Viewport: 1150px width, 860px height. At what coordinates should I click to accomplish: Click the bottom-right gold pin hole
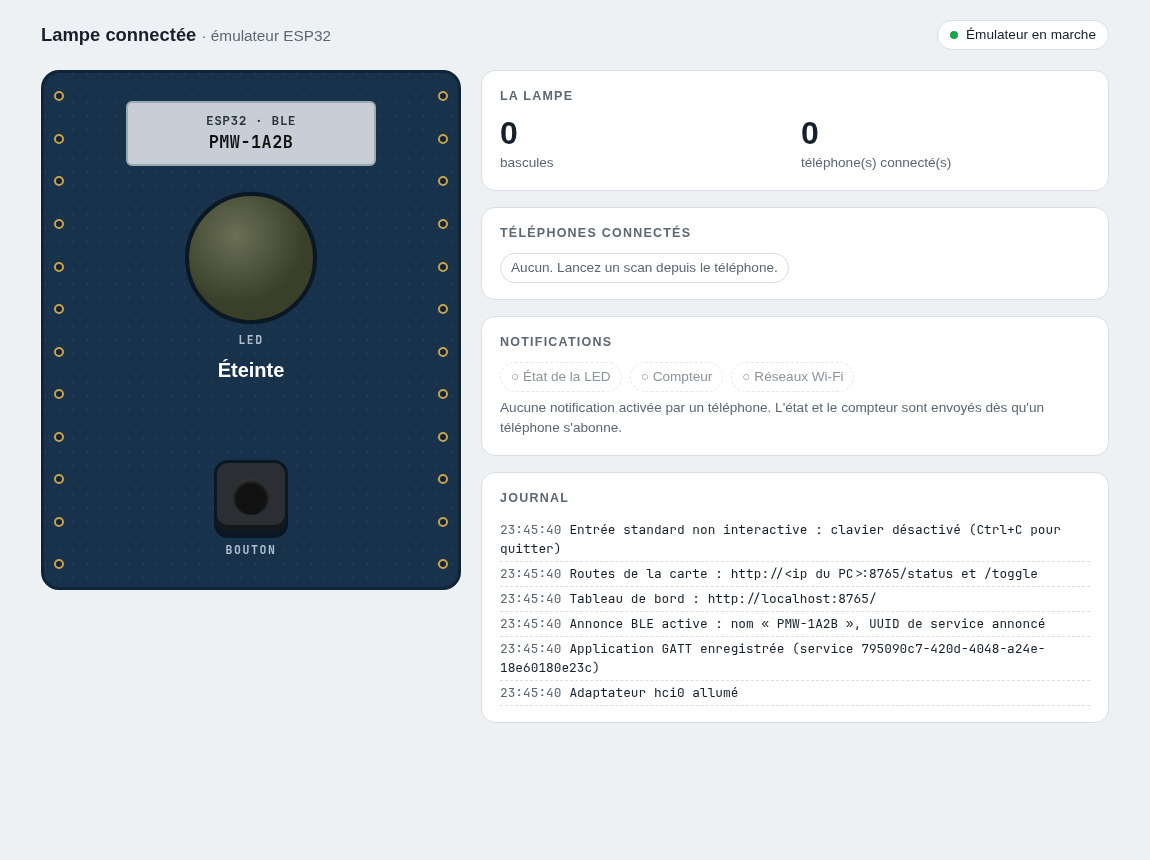click(443, 564)
